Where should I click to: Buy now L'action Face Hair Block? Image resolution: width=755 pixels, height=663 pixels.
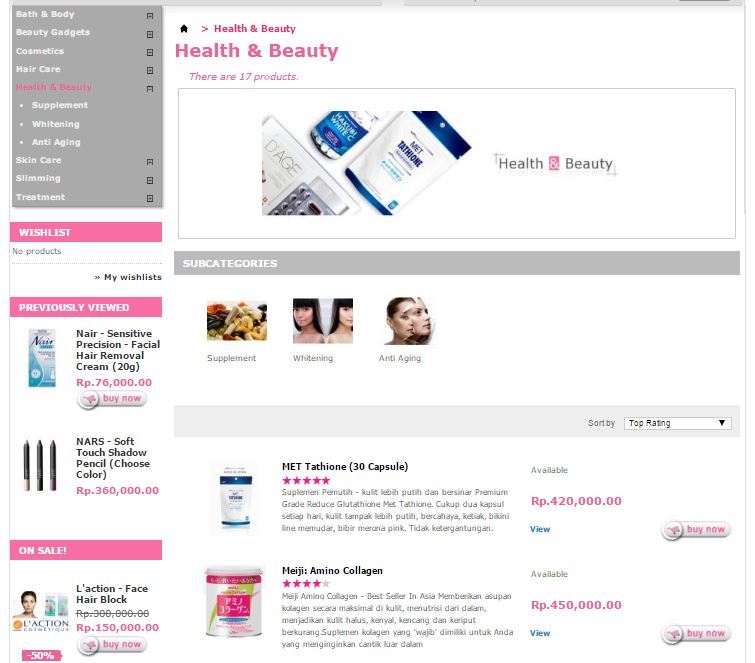[112, 645]
